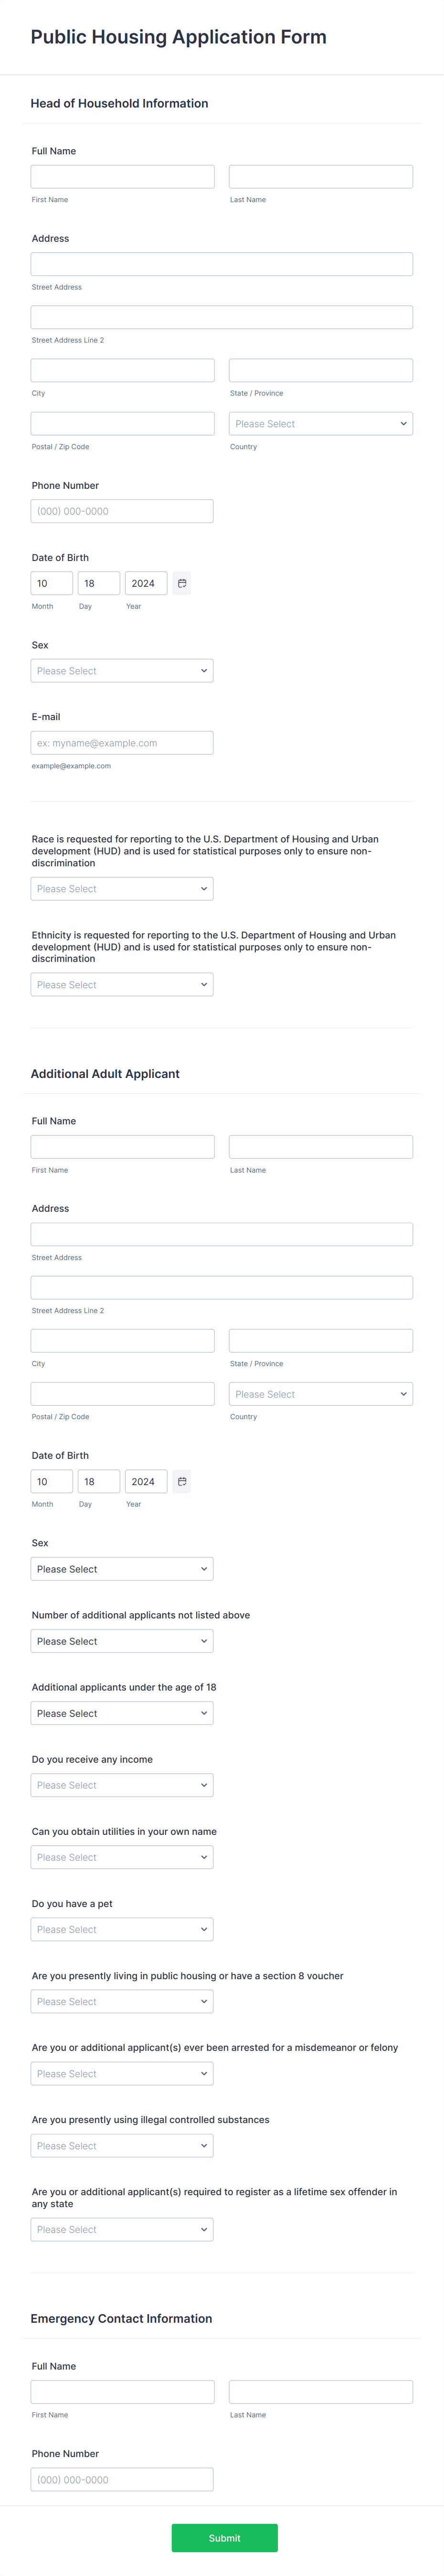
Task: Click the Submit button
Action: pos(224,2537)
